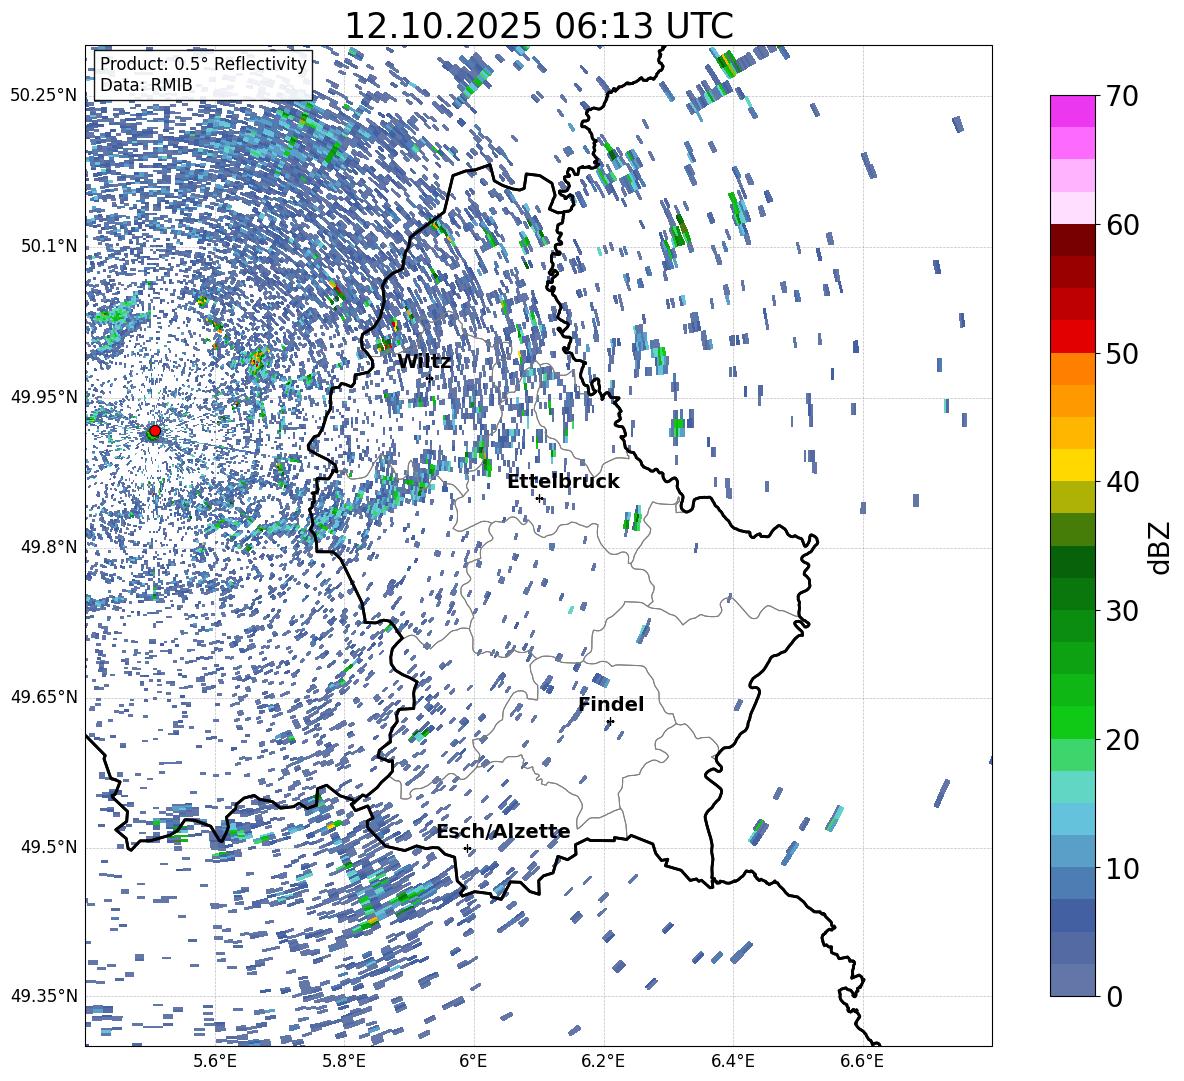Click the 49.95°N latitude label
1184x1081 pixels.
point(44,396)
